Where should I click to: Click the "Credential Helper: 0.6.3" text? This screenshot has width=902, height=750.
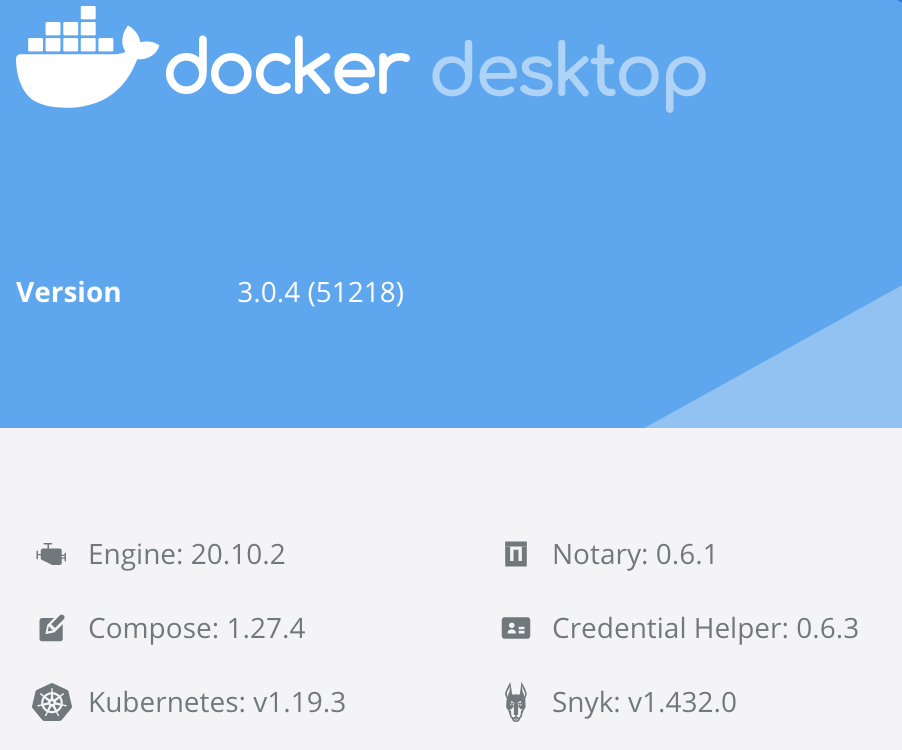(x=705, y=628)
